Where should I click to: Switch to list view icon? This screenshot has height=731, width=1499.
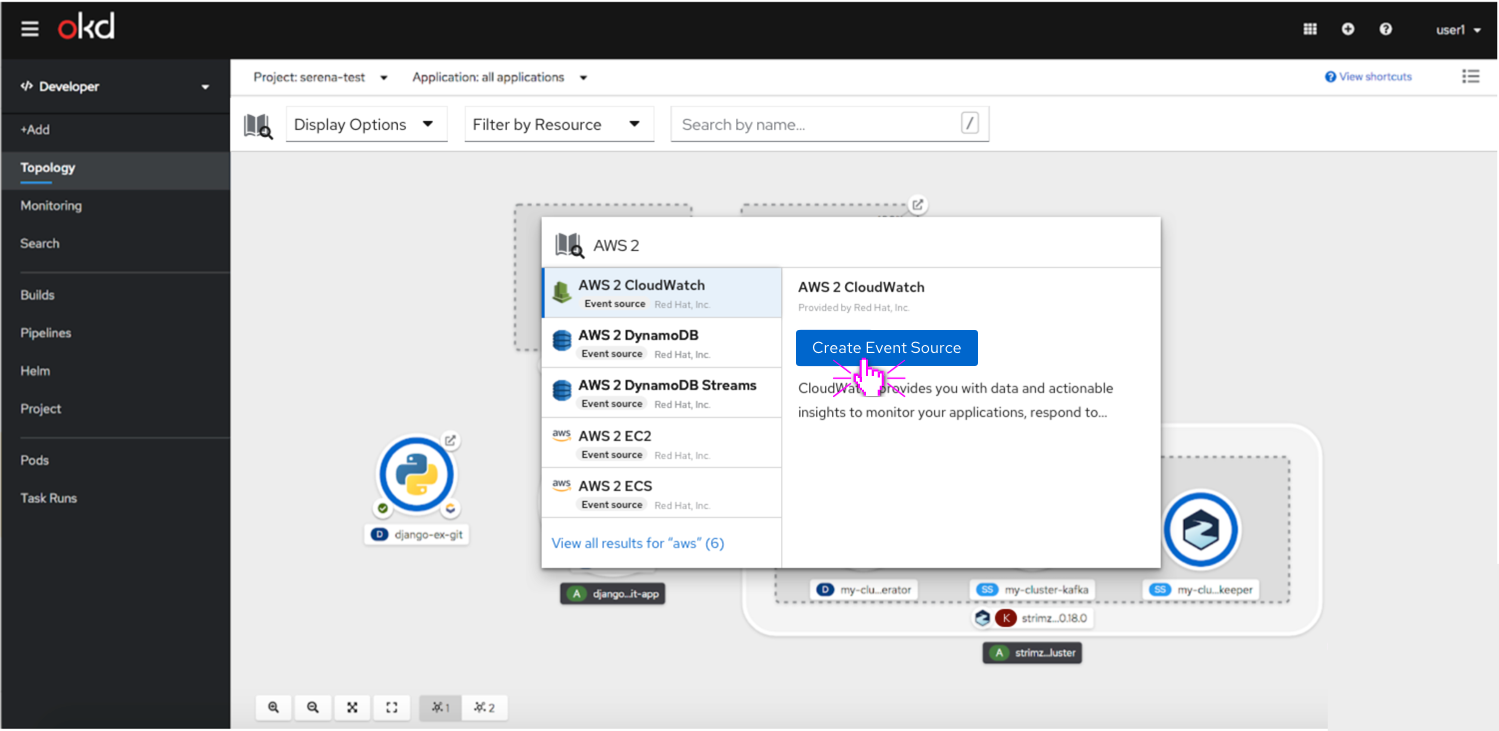[x=1470, y=76]
